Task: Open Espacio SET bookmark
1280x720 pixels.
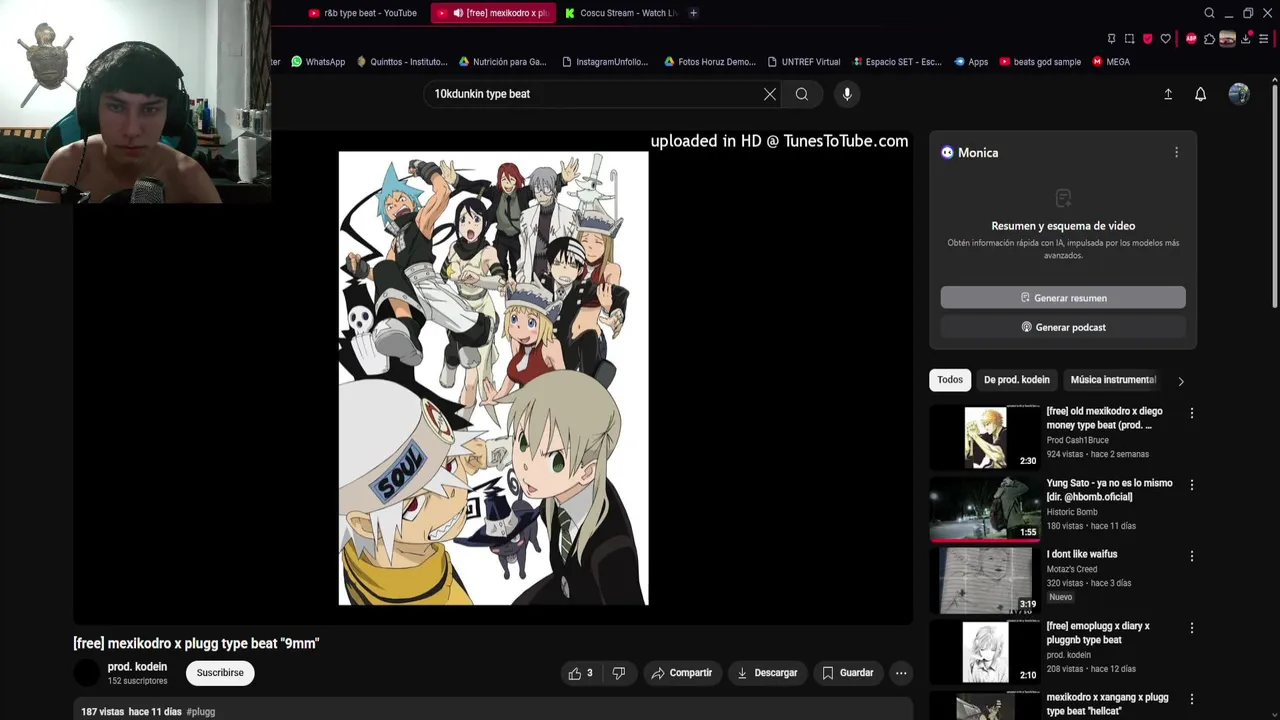Action: pyautogui.click(x=897, y=62)
